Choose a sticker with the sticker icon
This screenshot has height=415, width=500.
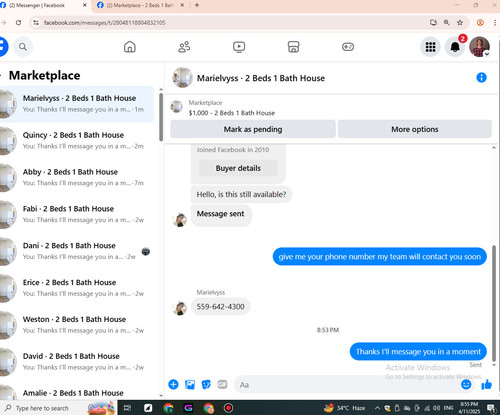[x=206, y=384]
